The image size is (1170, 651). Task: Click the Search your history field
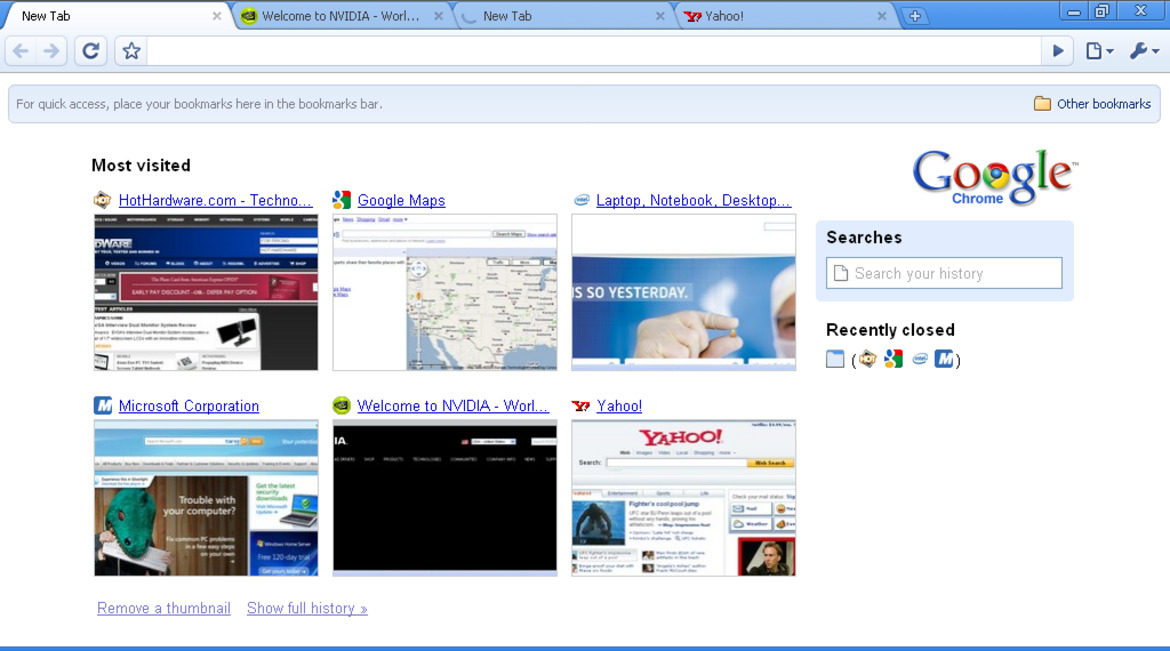pos(944,273)
